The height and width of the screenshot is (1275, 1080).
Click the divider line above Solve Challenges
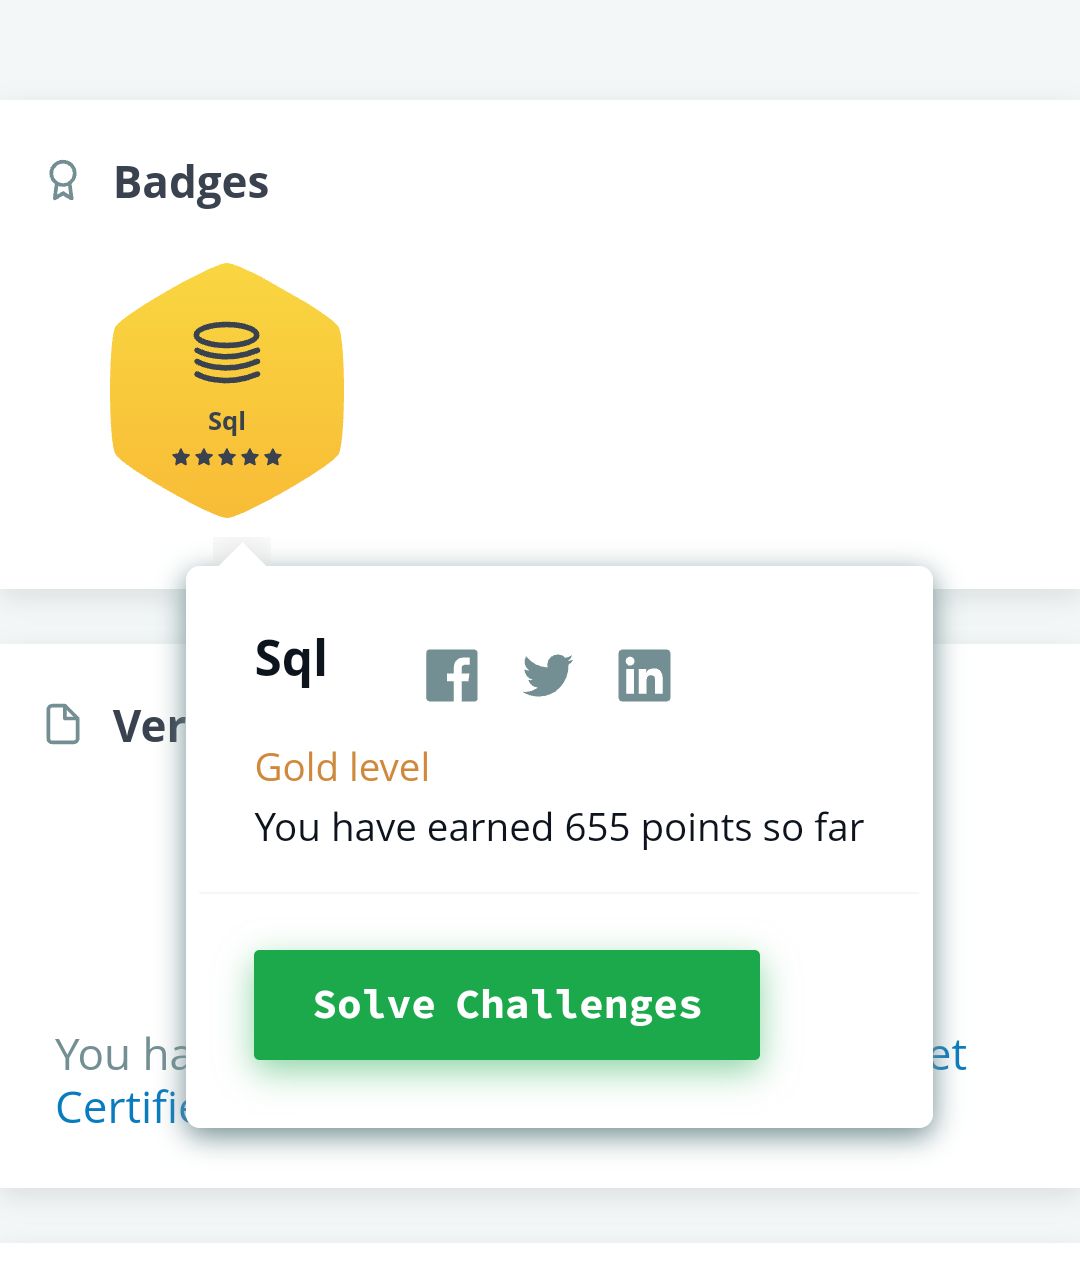point(559,892)
